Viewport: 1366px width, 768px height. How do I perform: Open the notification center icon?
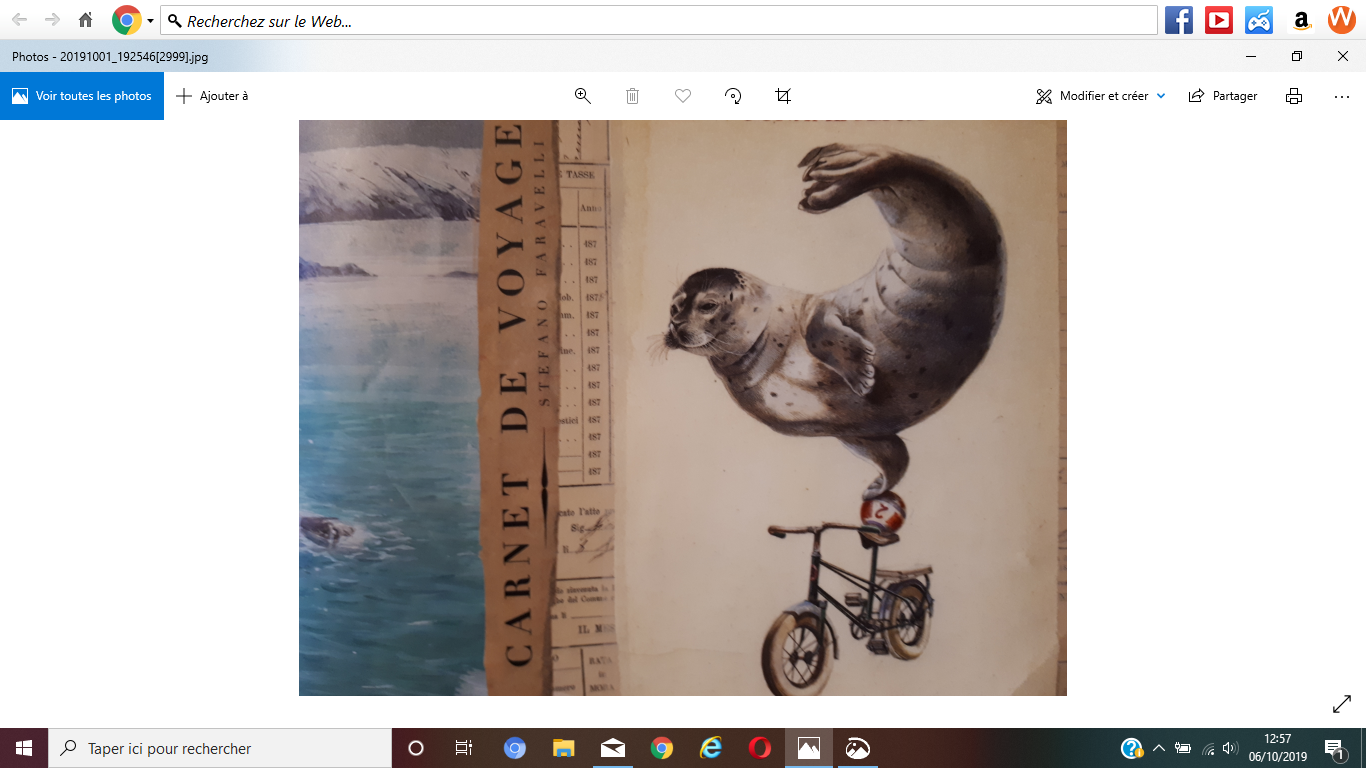click(x=1334, y=748)
